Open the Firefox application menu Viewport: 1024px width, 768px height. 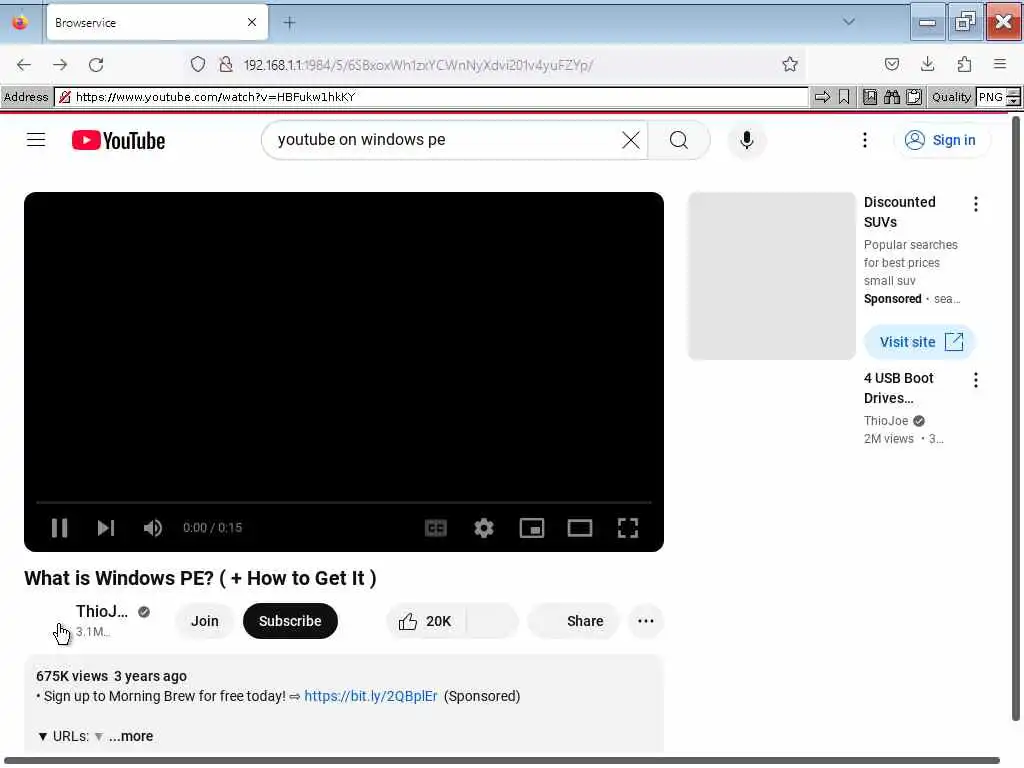click(1000, 64)
